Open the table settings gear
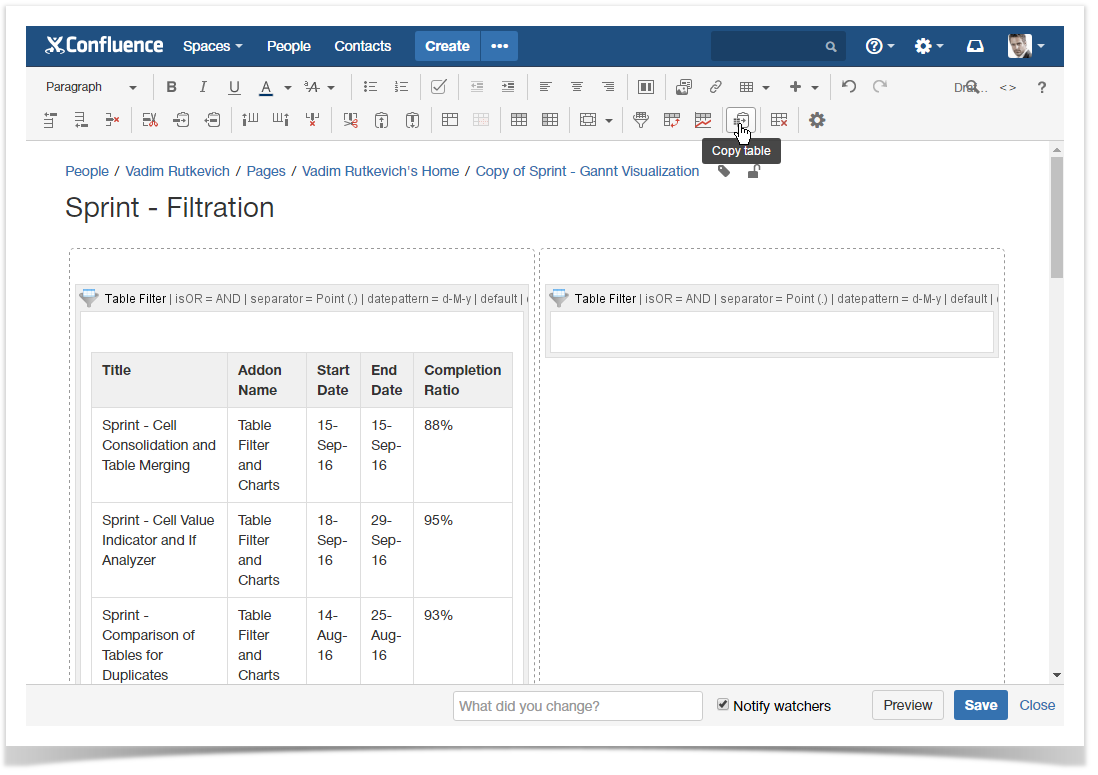 [816, 120]
